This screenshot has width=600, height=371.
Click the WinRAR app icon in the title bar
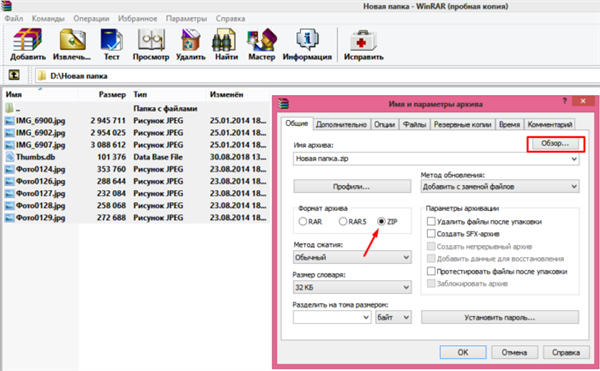tap(6, 5)
